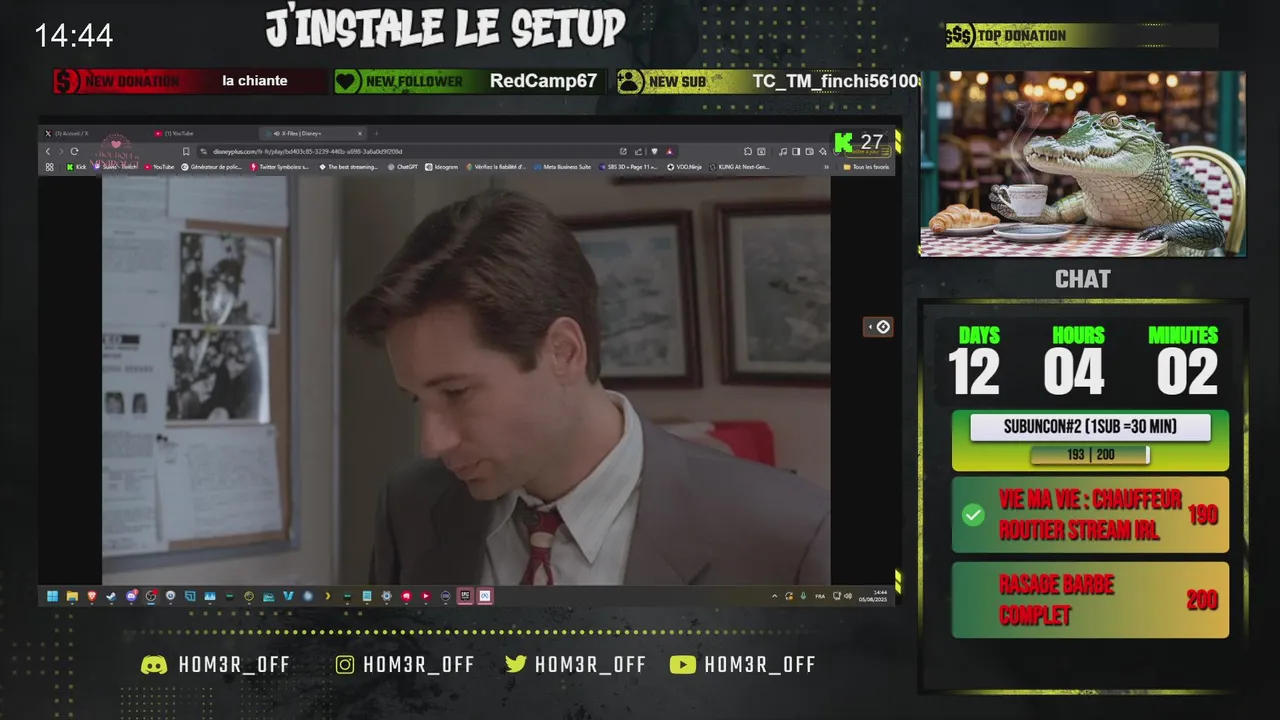Open the Kick bookmark
Viewport: 1280px width, 720px height.
pos(76,167)
